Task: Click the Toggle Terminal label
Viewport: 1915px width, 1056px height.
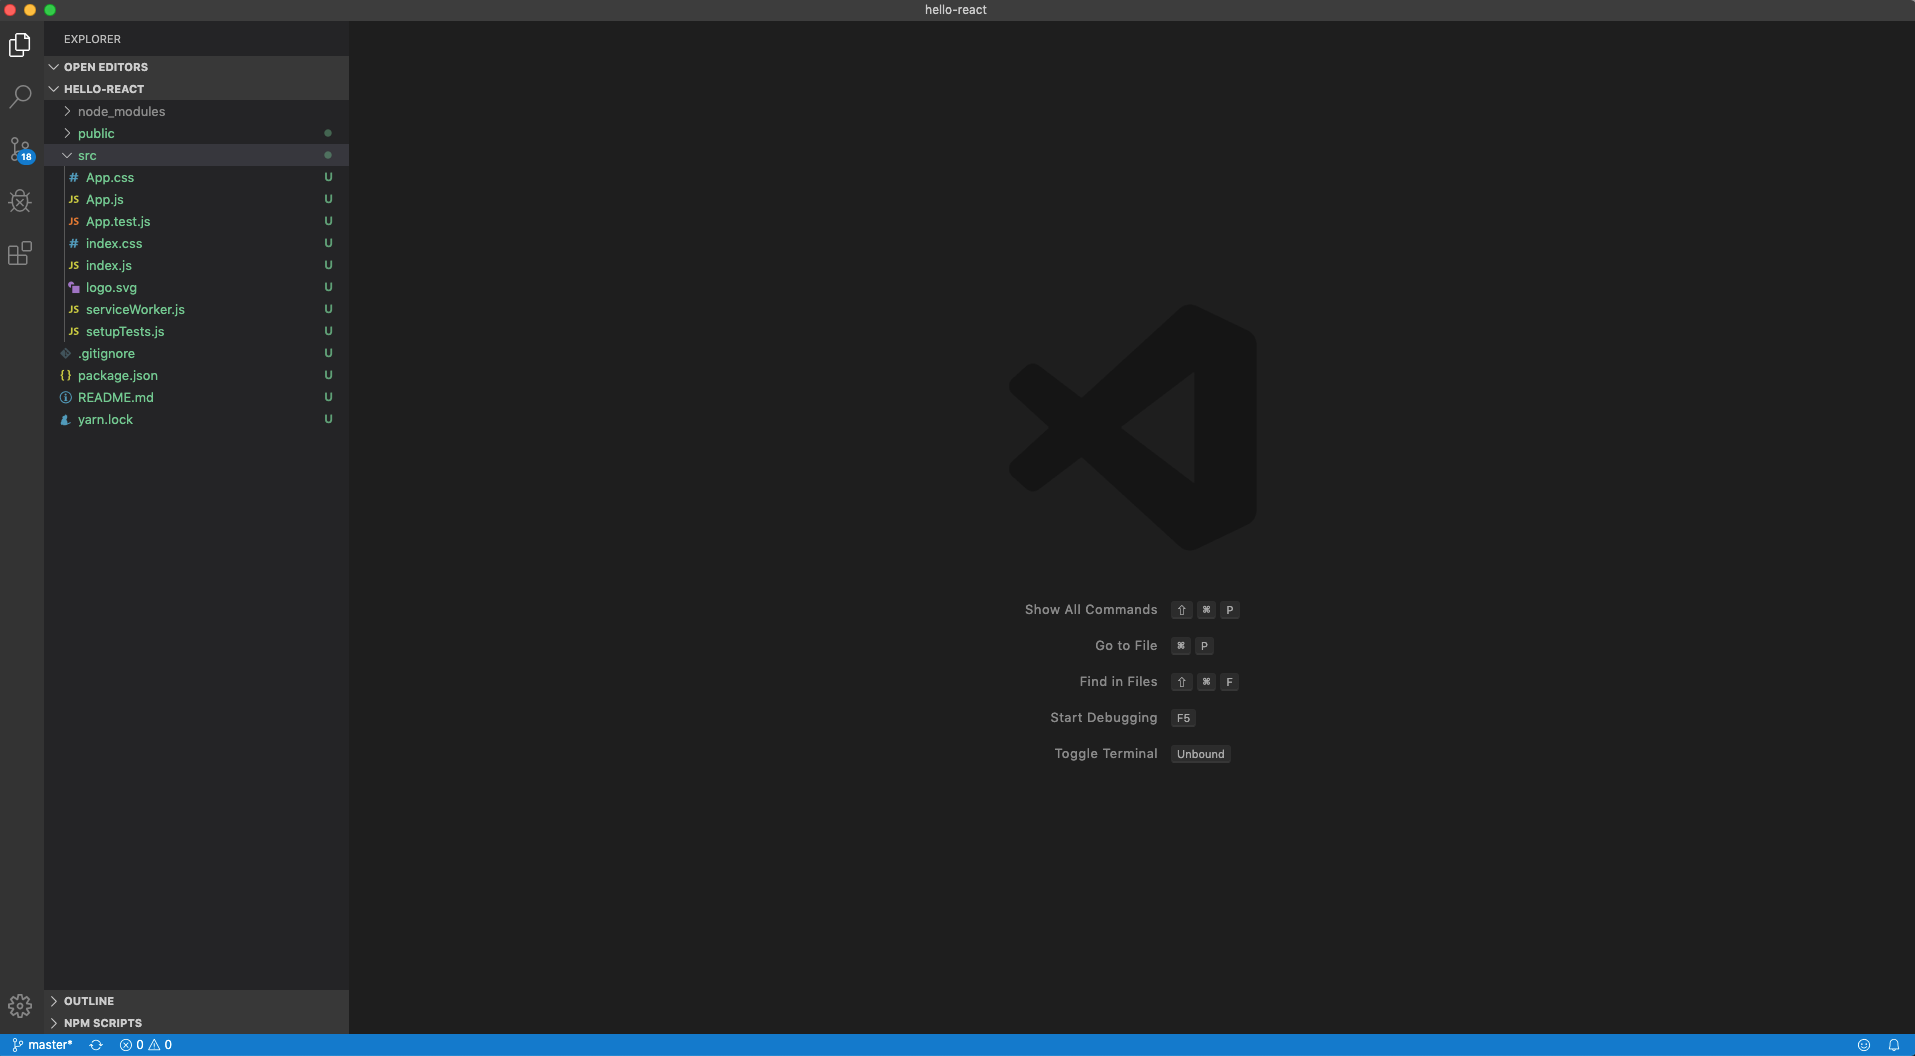Action: pyautogui.click(x=1106, y=754)
